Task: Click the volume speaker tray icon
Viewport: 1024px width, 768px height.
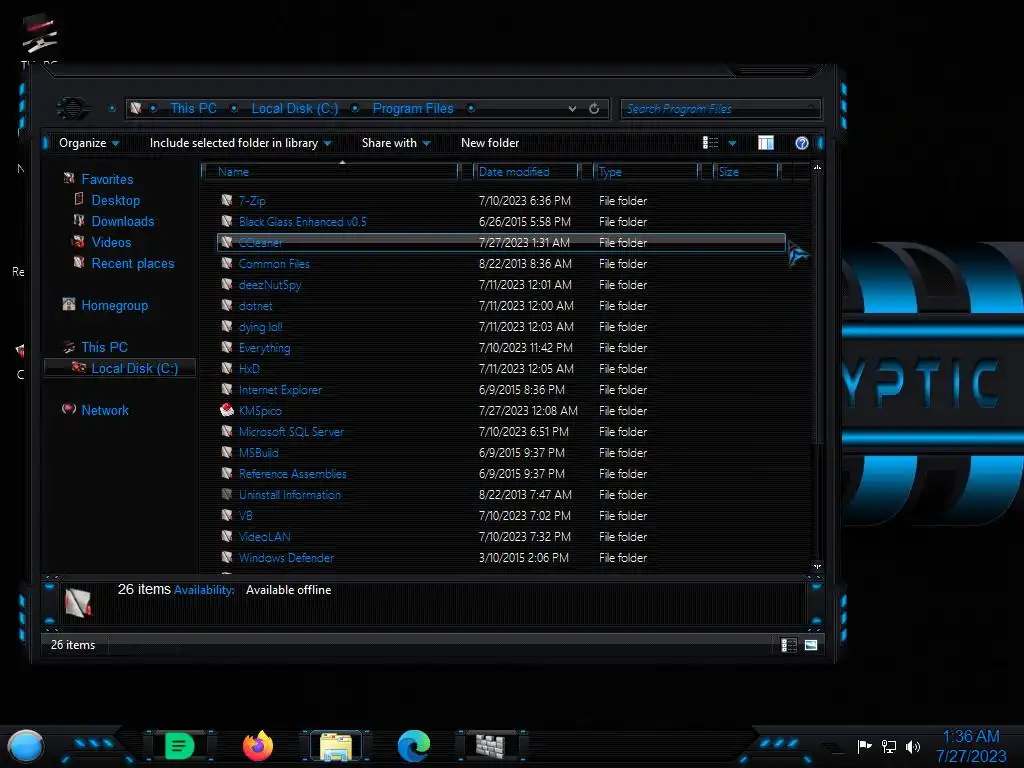Action: (x=912, y=746)
